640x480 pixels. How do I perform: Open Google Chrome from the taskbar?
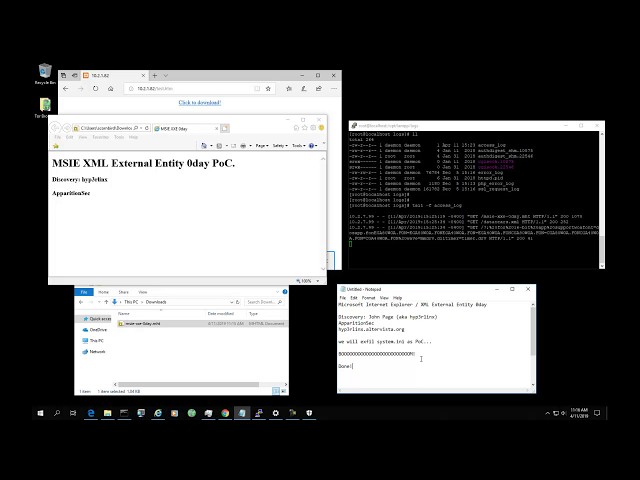[225, 413]
